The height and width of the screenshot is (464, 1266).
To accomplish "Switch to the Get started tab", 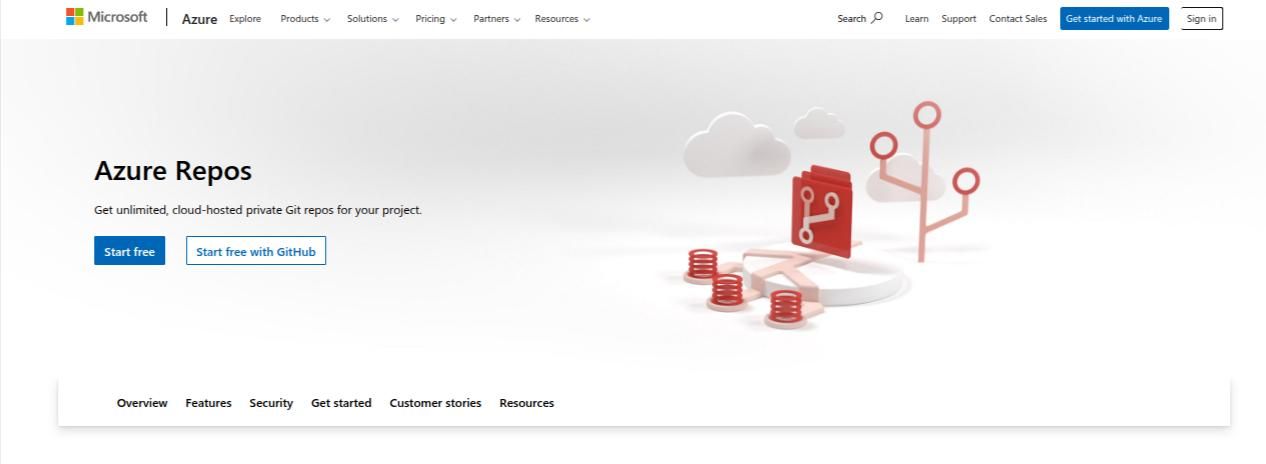I will (341, 403).
